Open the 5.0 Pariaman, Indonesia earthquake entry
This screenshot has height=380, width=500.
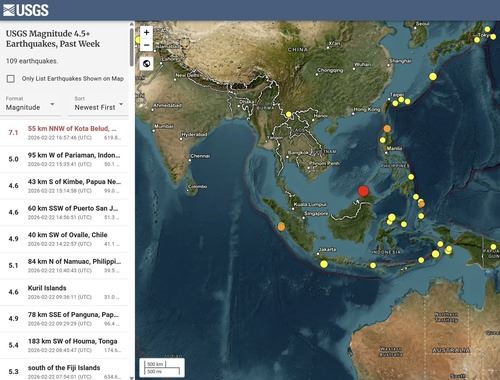64,159
